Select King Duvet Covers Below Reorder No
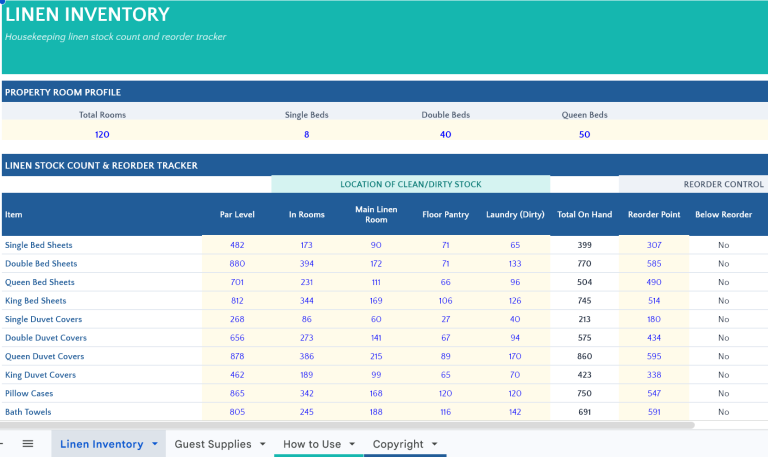The width and height of the screenshot is (768, 457). [723, 375]
